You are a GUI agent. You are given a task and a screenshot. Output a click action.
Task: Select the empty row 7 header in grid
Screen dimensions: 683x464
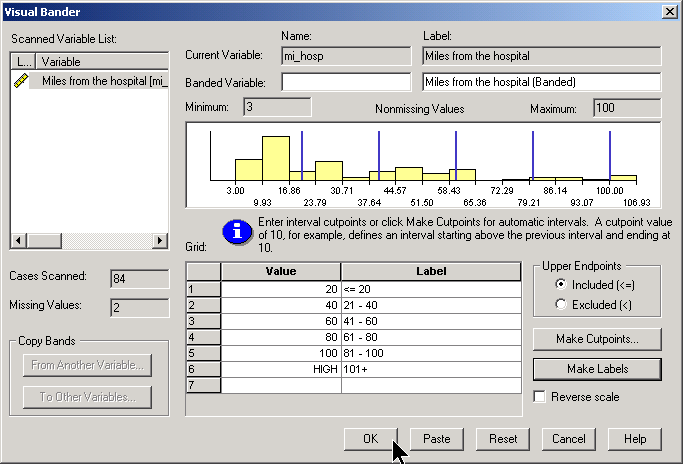click(x=203, y=385)
